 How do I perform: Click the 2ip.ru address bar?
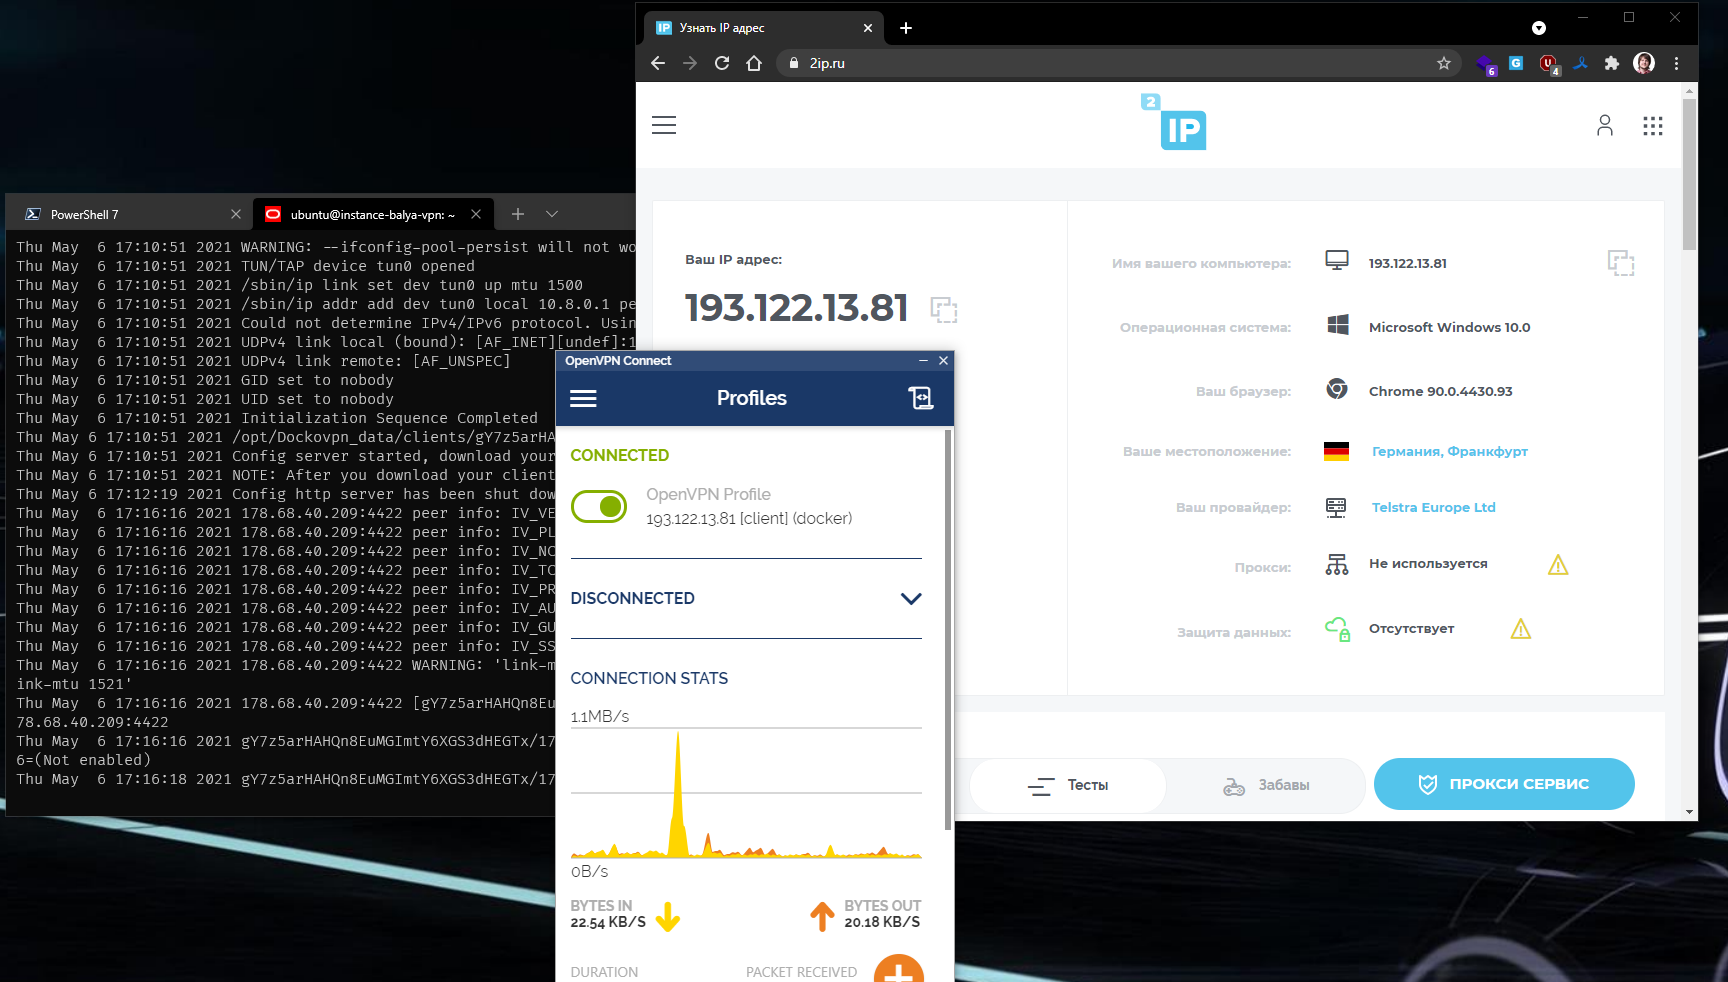point(1100,63)
